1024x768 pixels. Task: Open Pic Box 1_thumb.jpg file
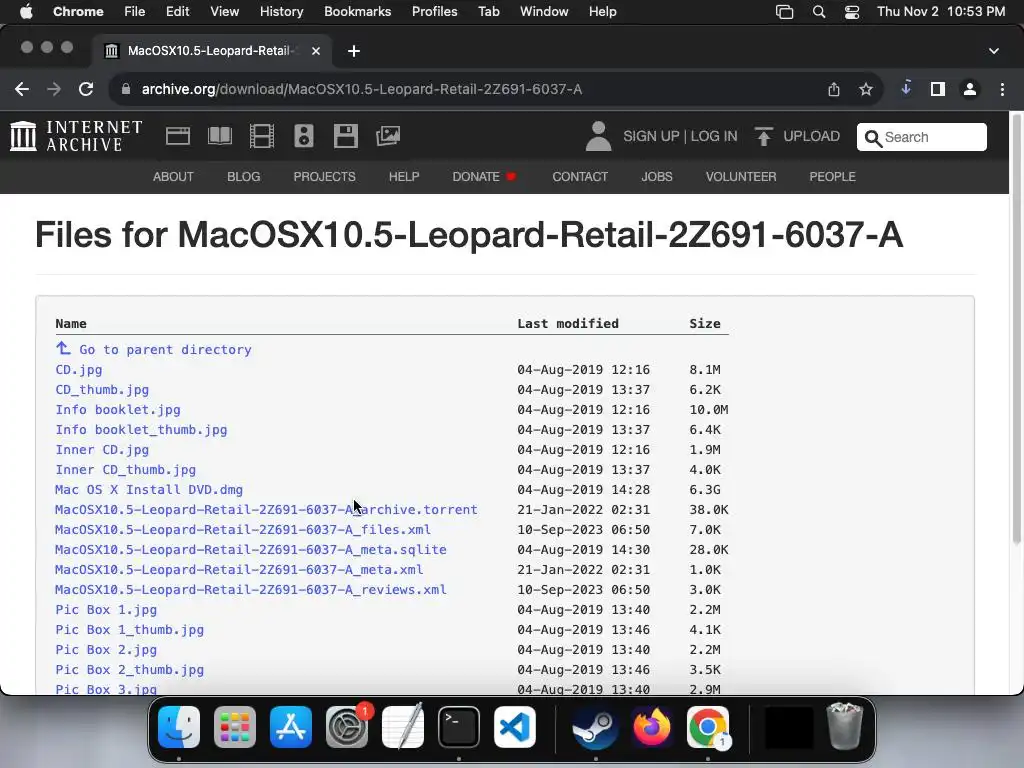click(129, 630)
